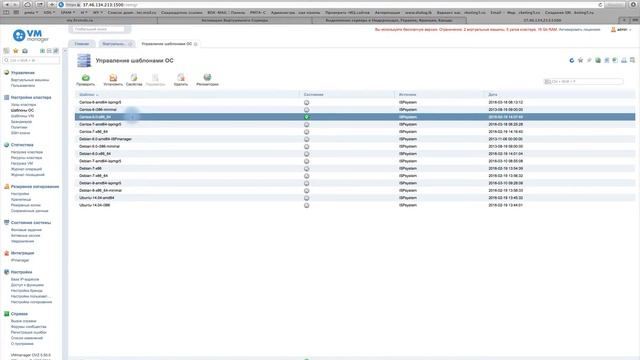The image size is (640, 360).
Task: Select the Debian-8-amd64-ispmgr5 row
Action: click(x=355, y=183)
